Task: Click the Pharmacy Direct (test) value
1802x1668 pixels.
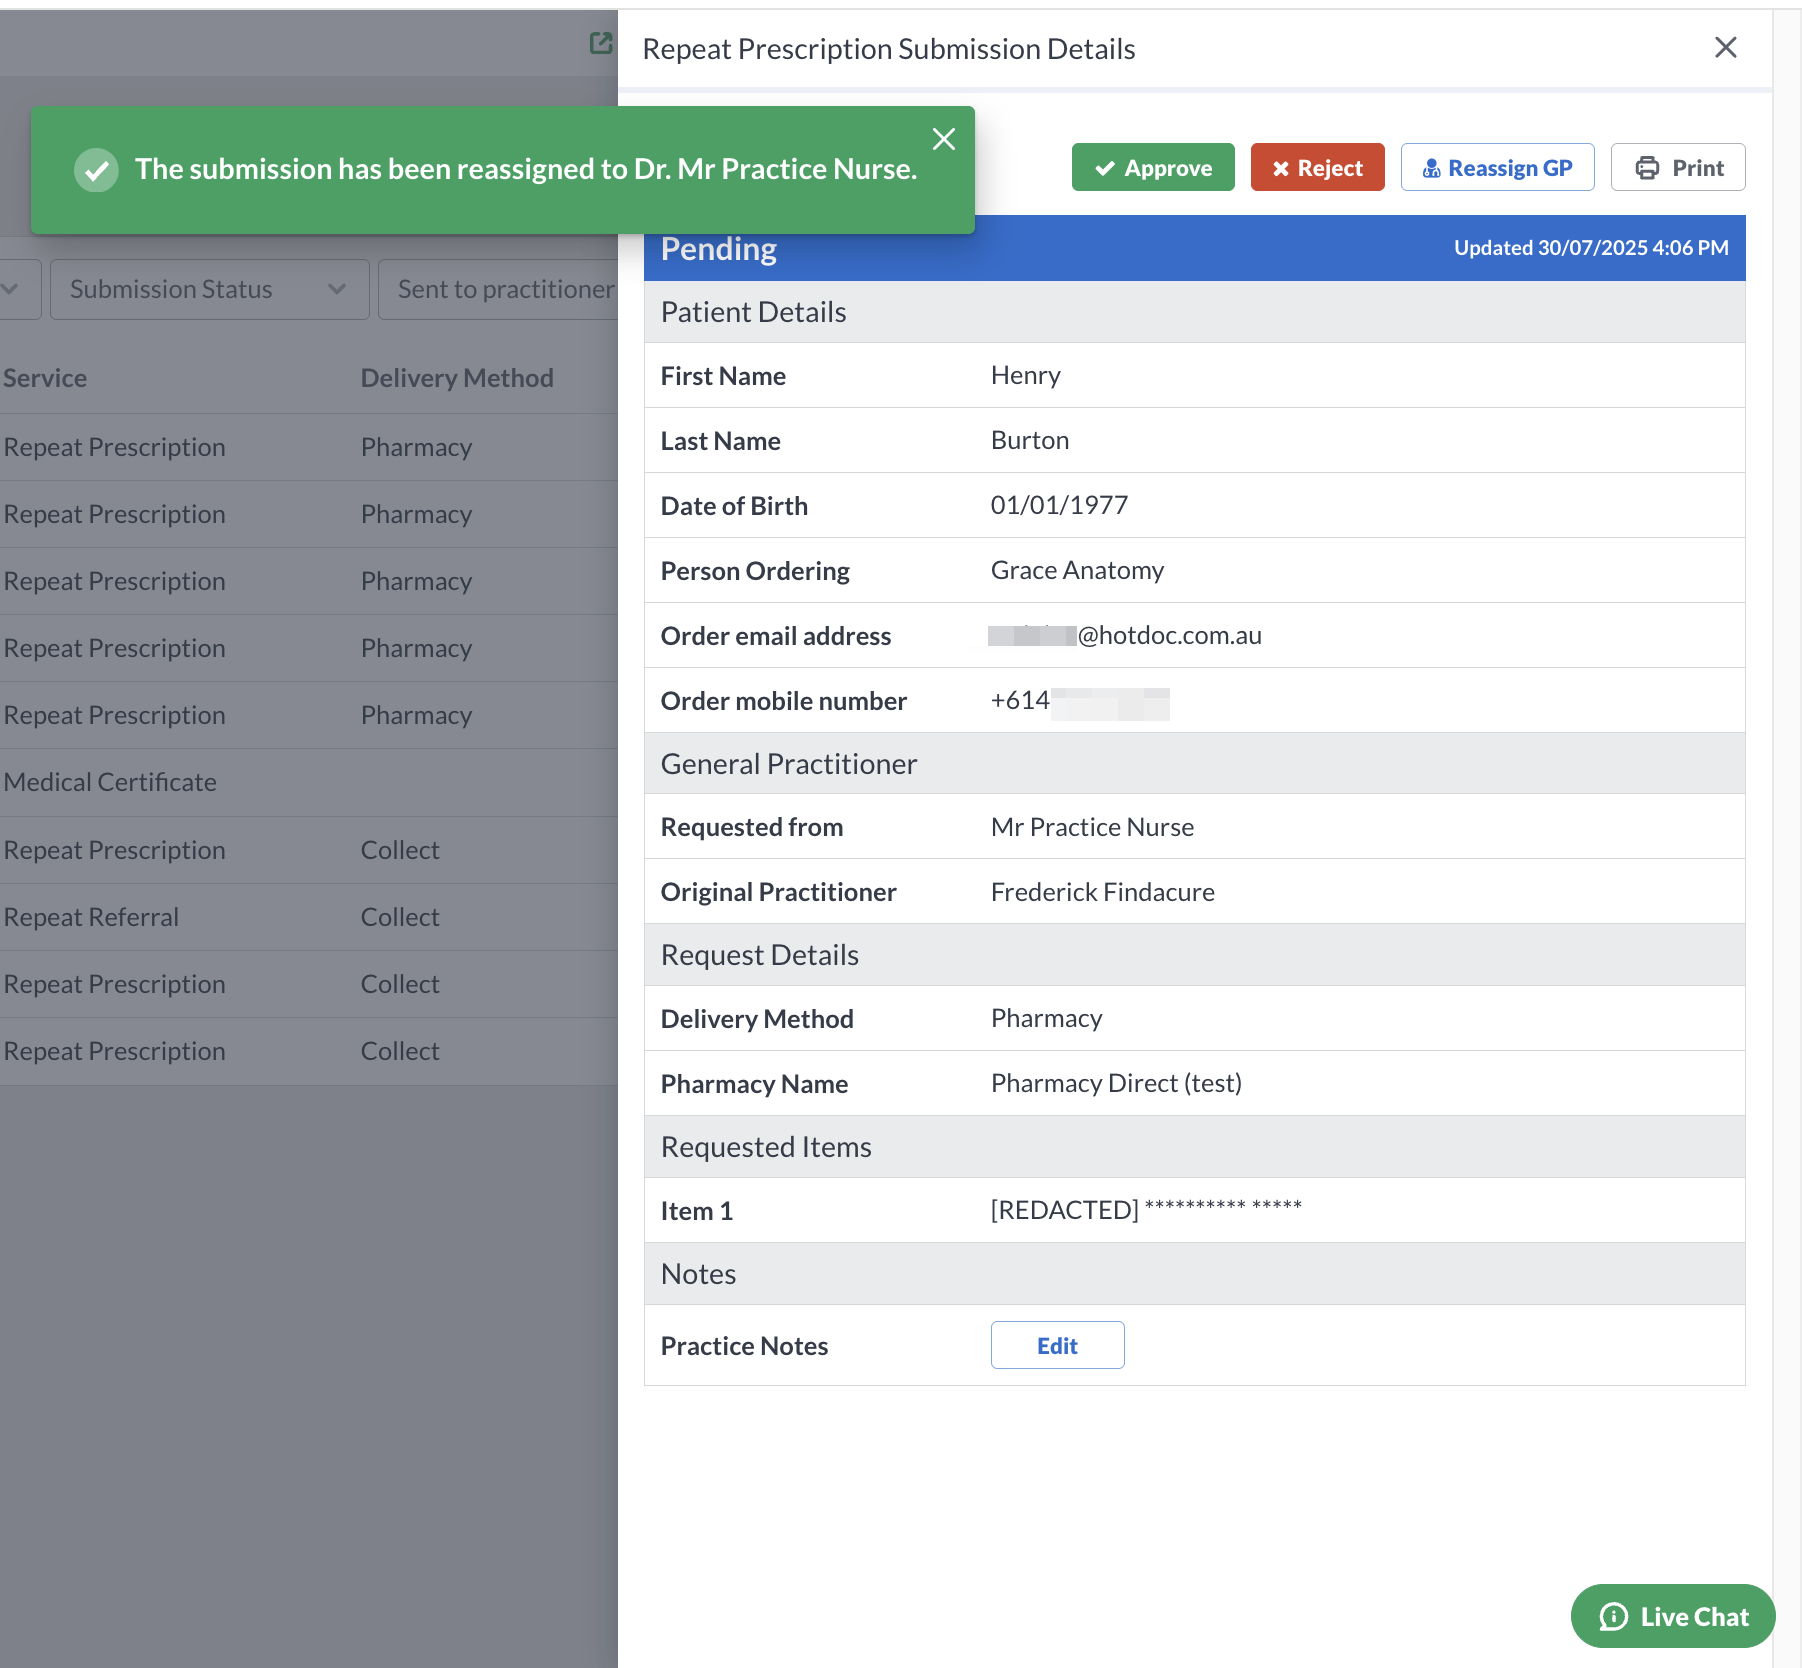Action: click(1116, 1083)
